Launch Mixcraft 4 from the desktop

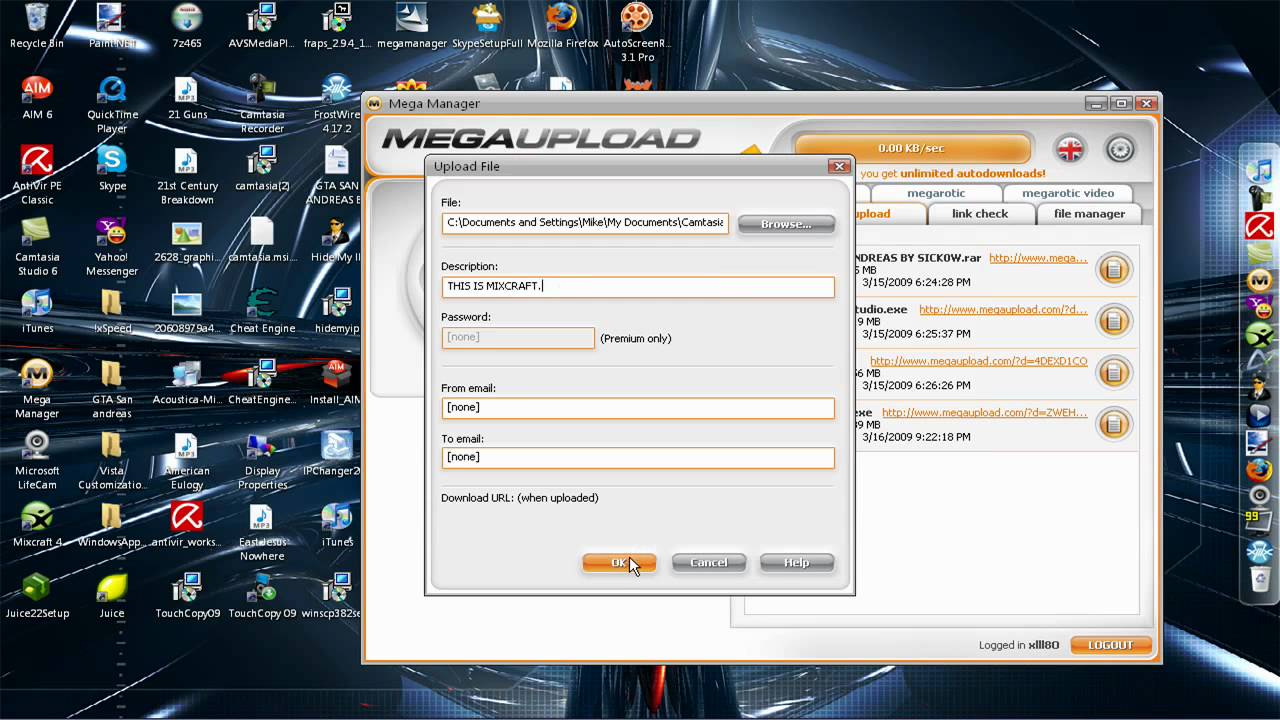[37, 524]
